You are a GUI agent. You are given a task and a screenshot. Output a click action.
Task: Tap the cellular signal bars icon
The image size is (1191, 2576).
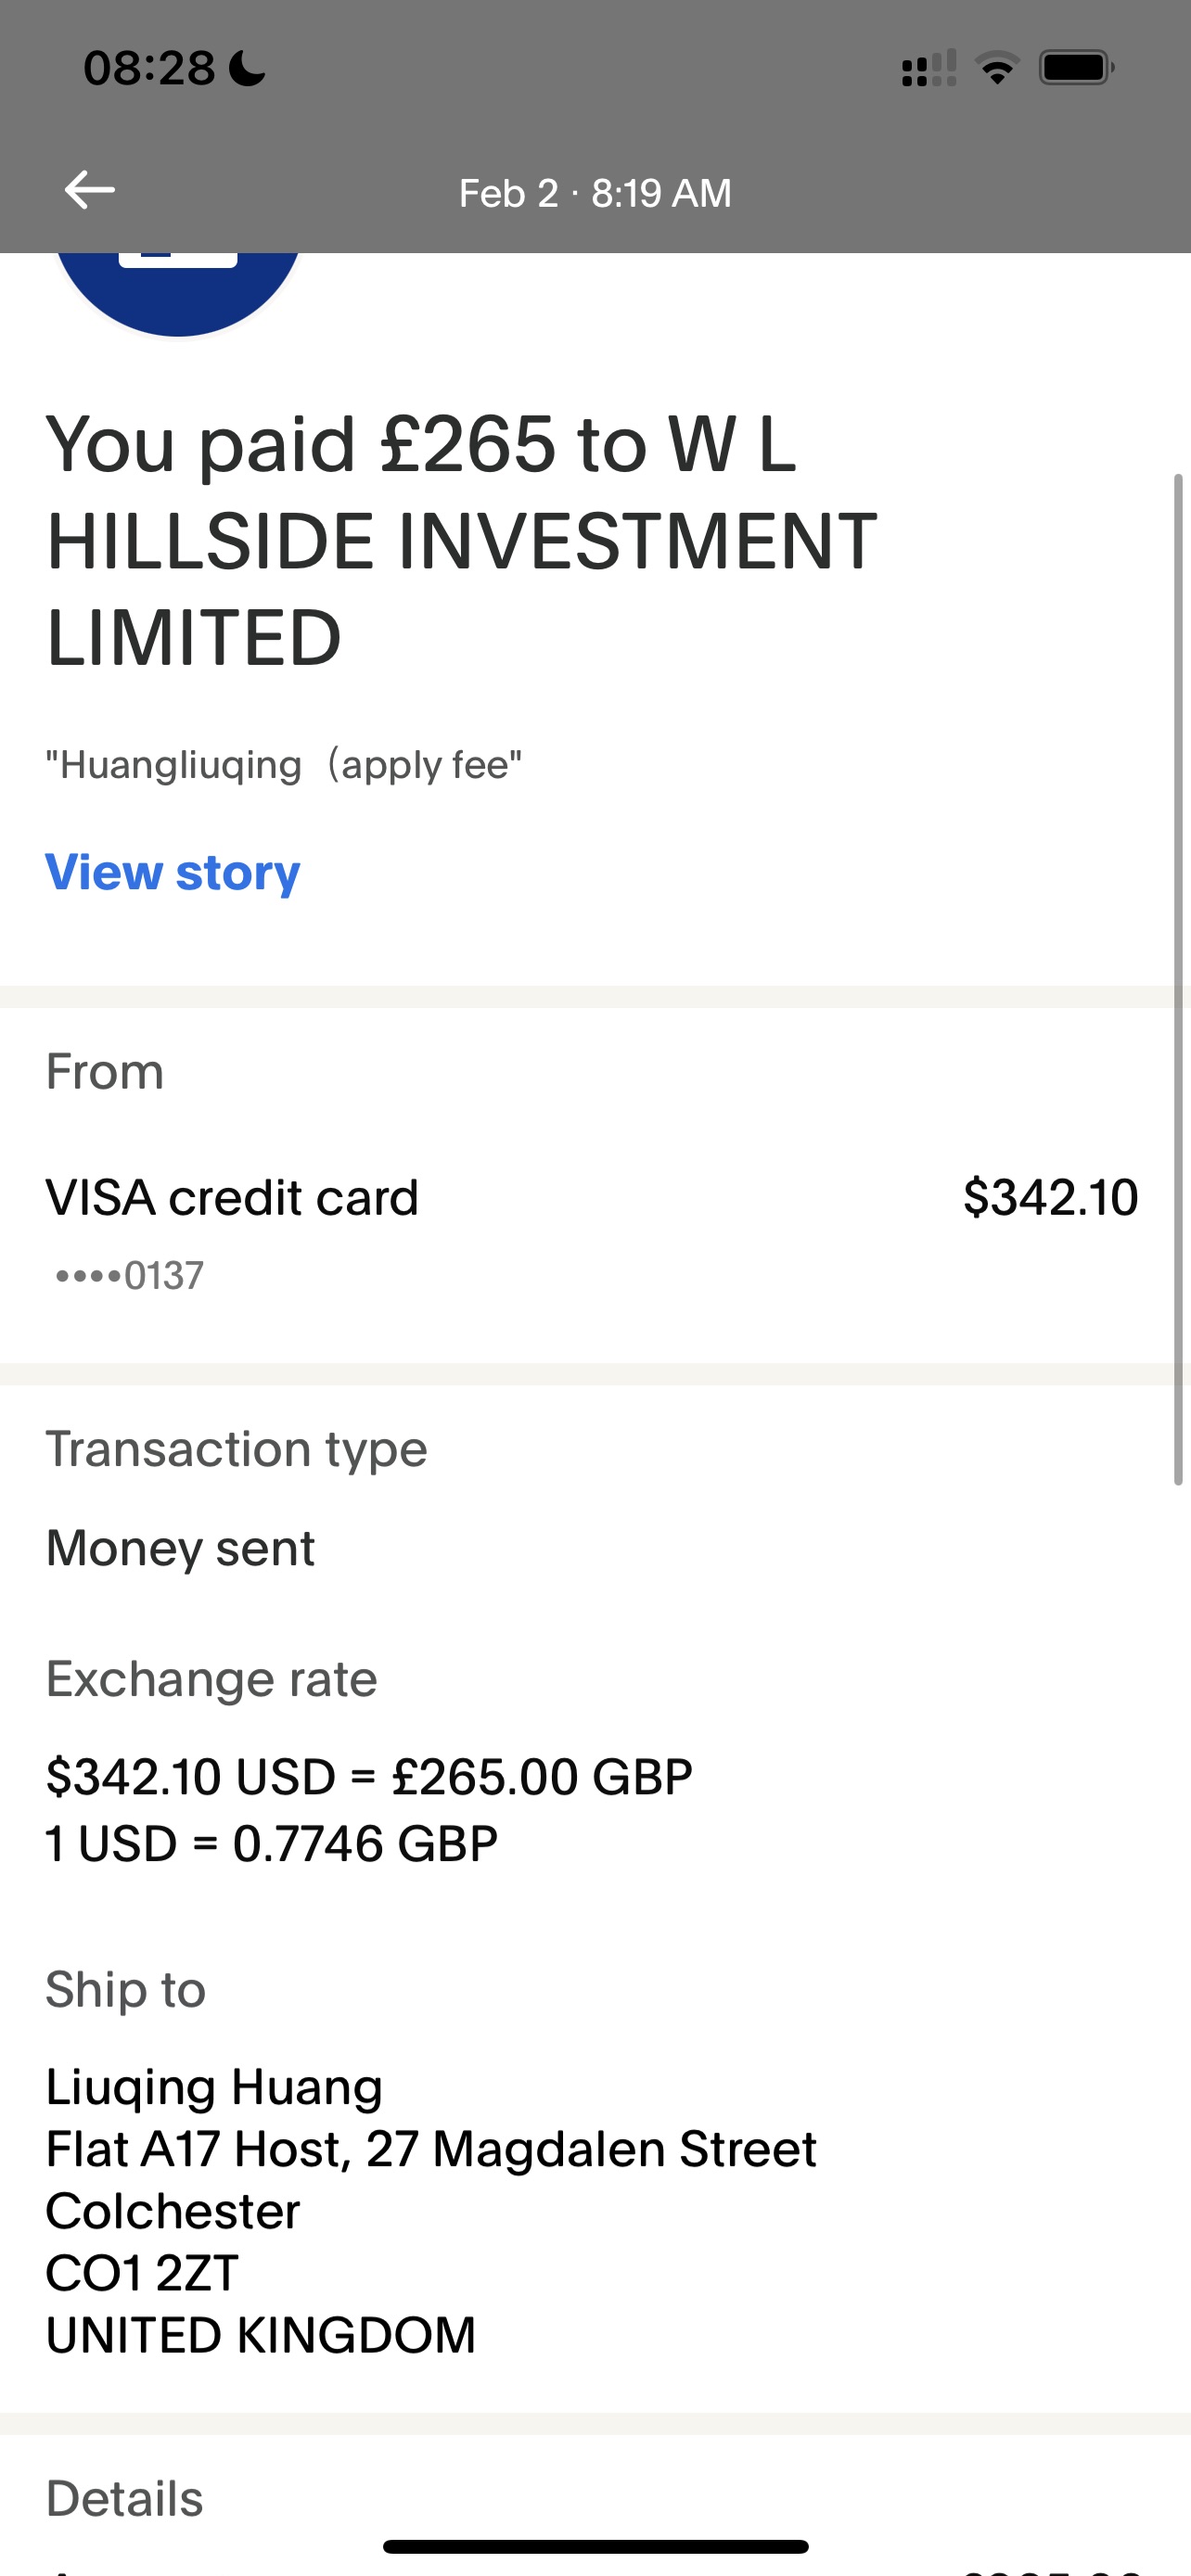click(x=928, y=68)
